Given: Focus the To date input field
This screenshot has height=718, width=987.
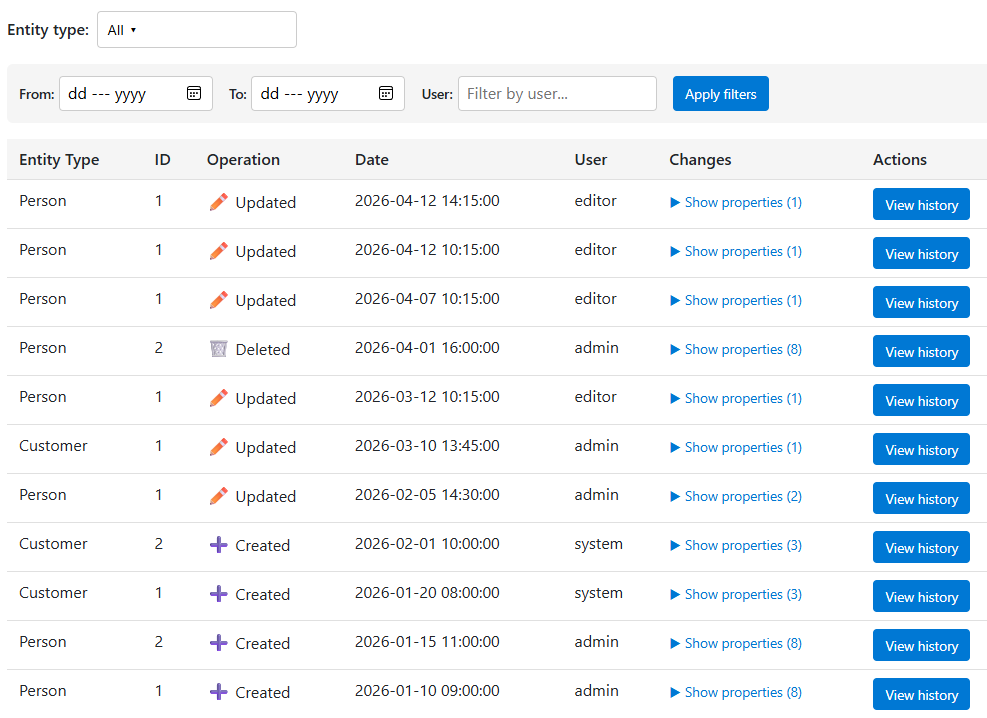Looking at the screenshot, I should [x=328, y=94].
